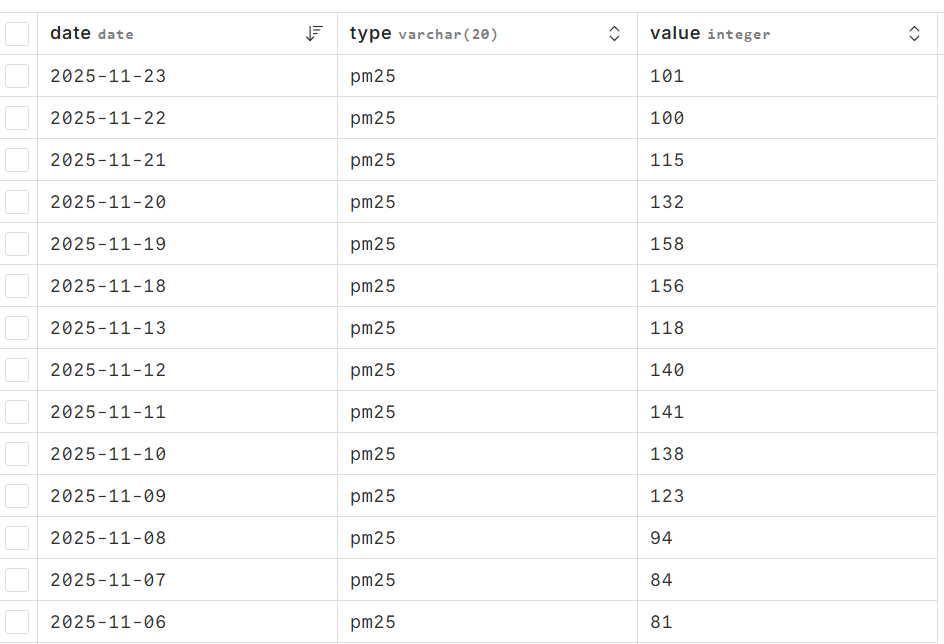Click the date column header label
944x644 pixels.
click(70, 34)
